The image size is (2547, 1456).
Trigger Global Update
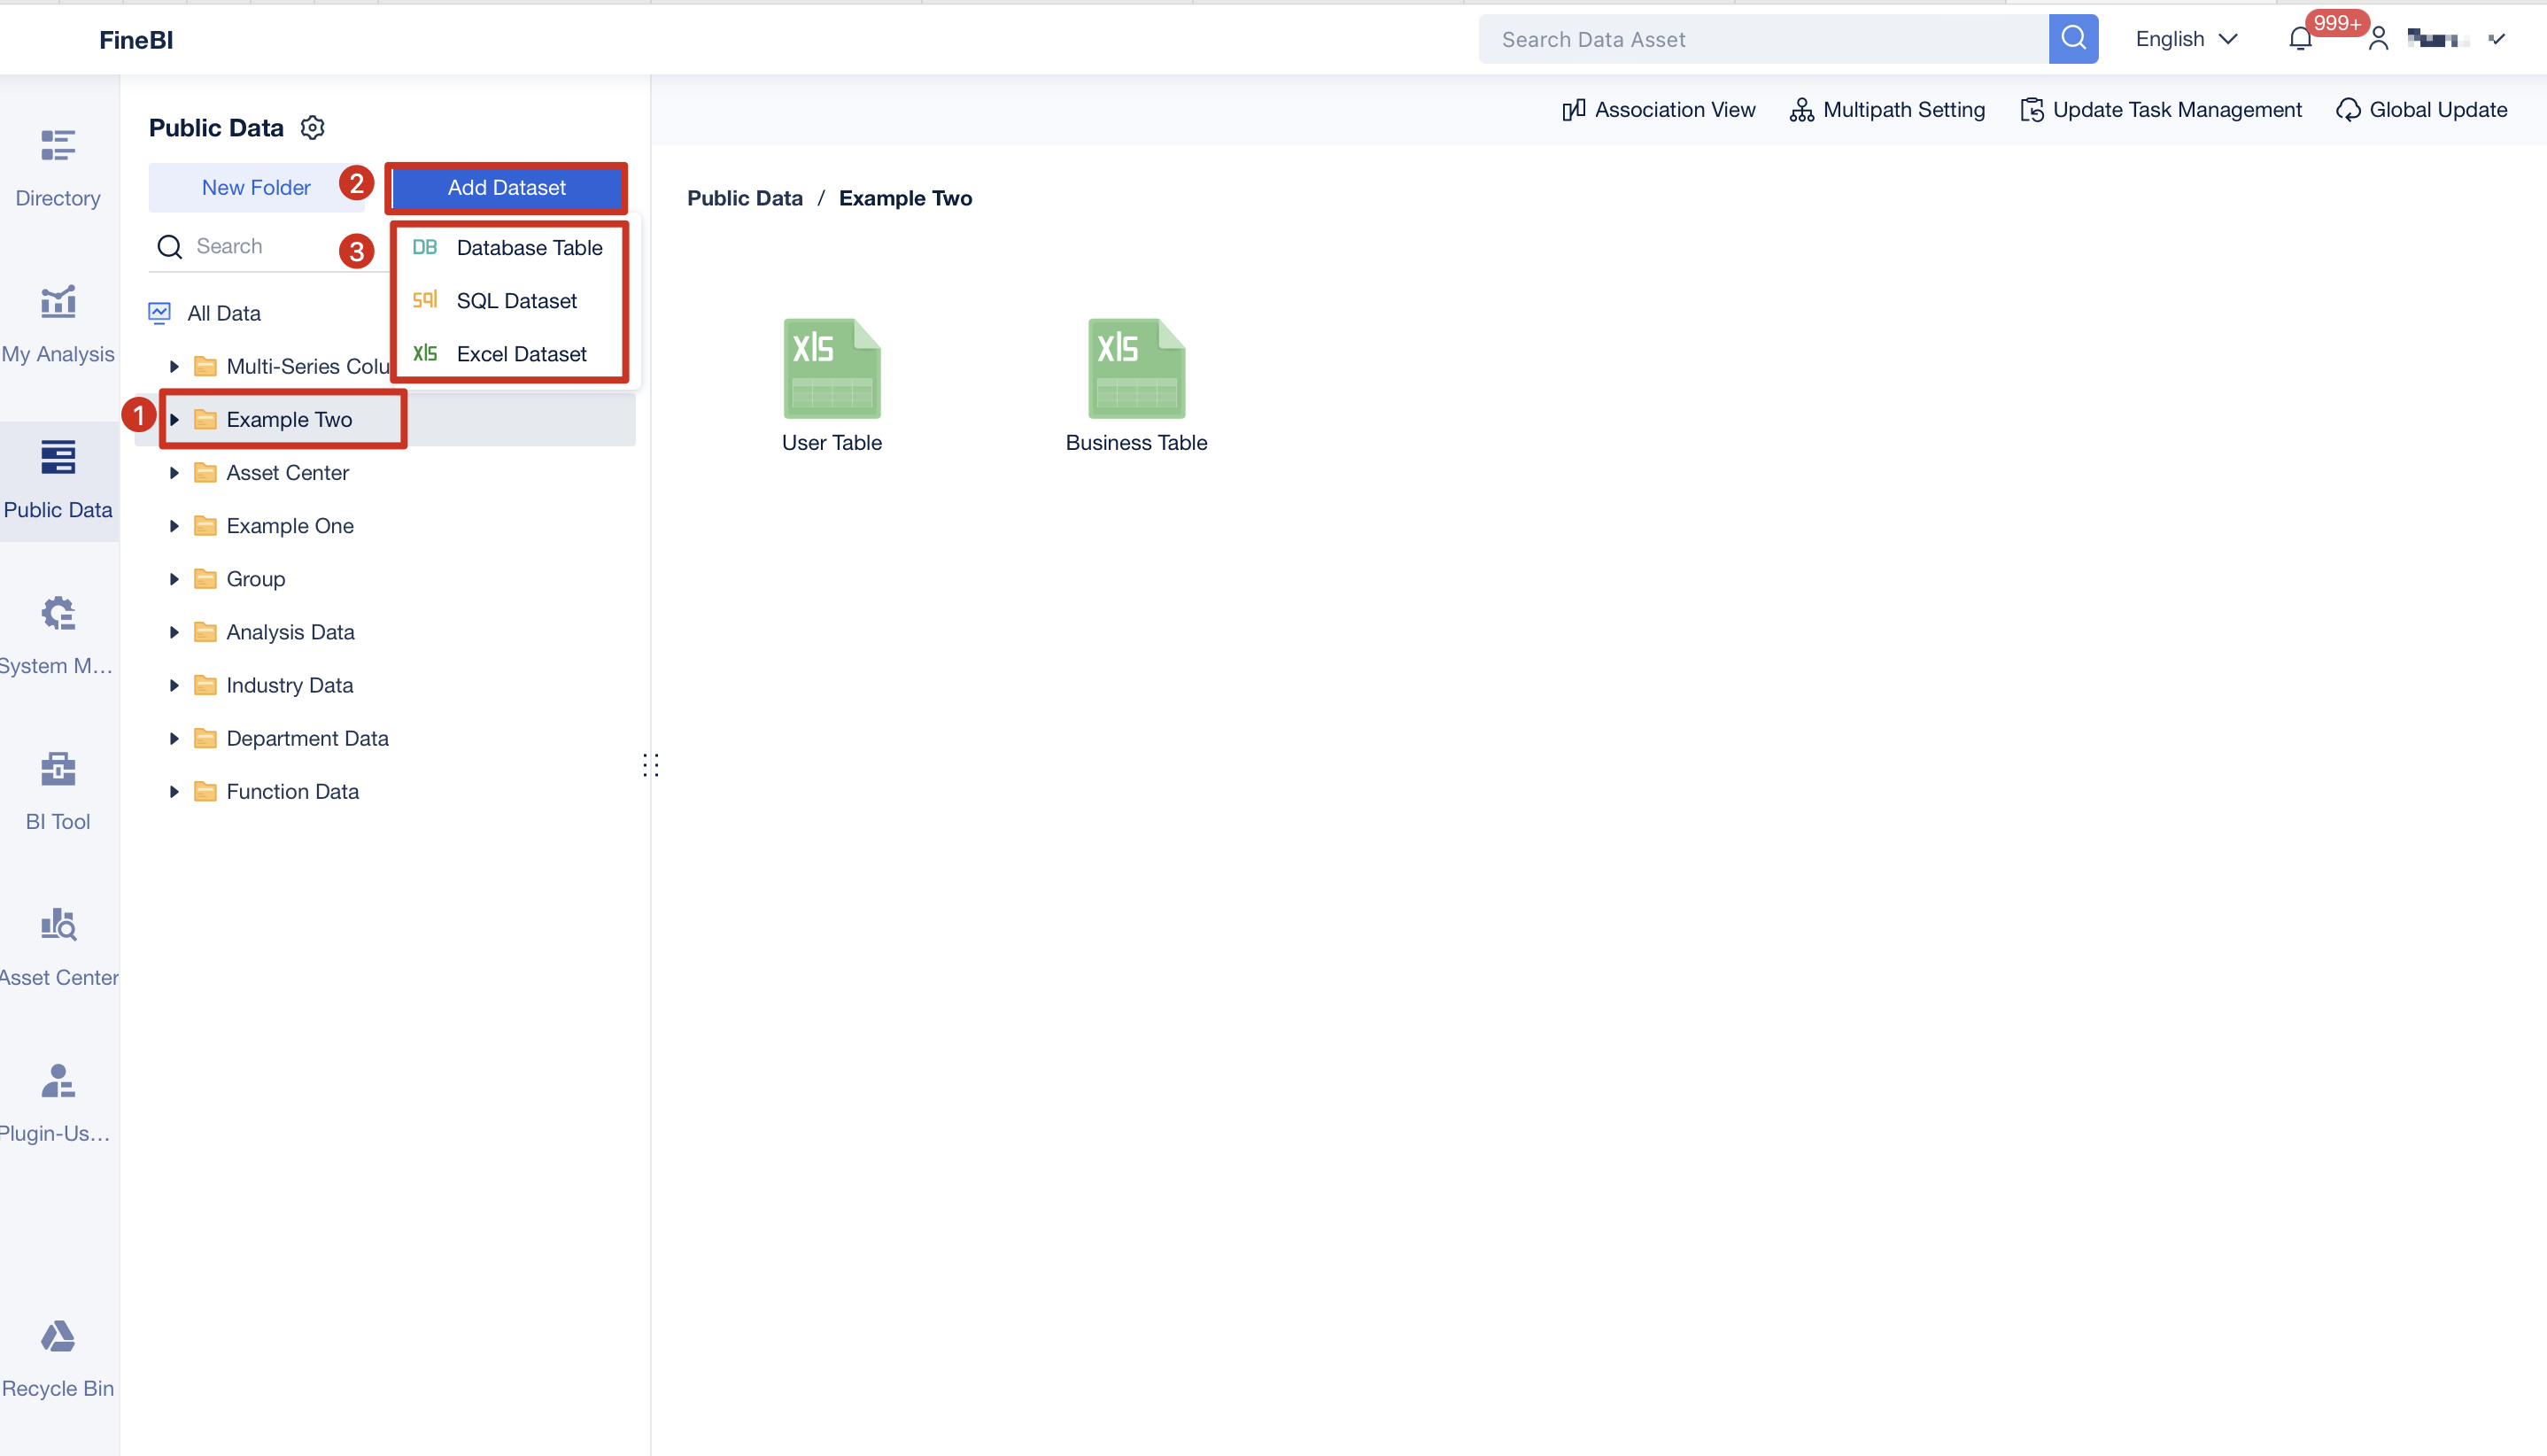pos(2422,109)
